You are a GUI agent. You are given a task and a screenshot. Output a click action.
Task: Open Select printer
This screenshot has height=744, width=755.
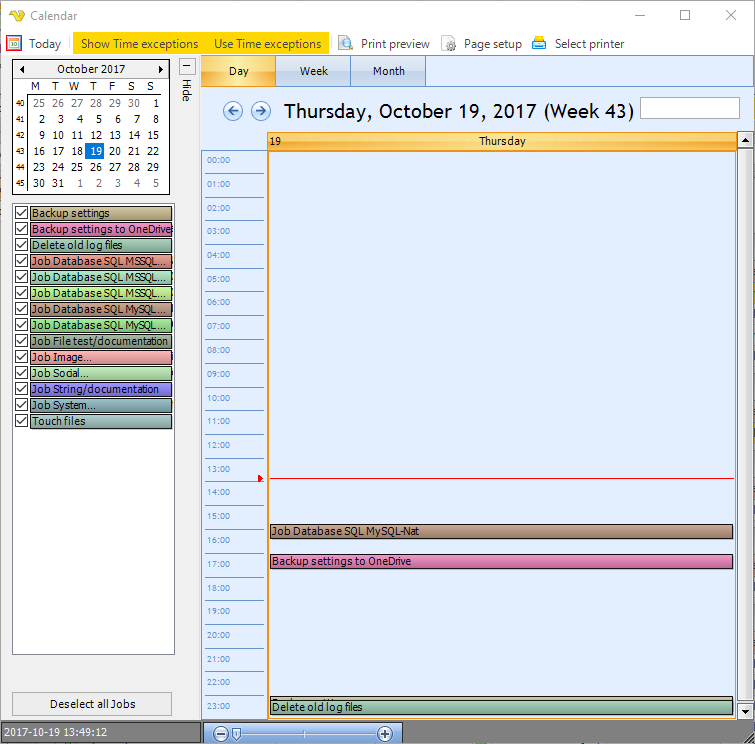click(589, 44)
